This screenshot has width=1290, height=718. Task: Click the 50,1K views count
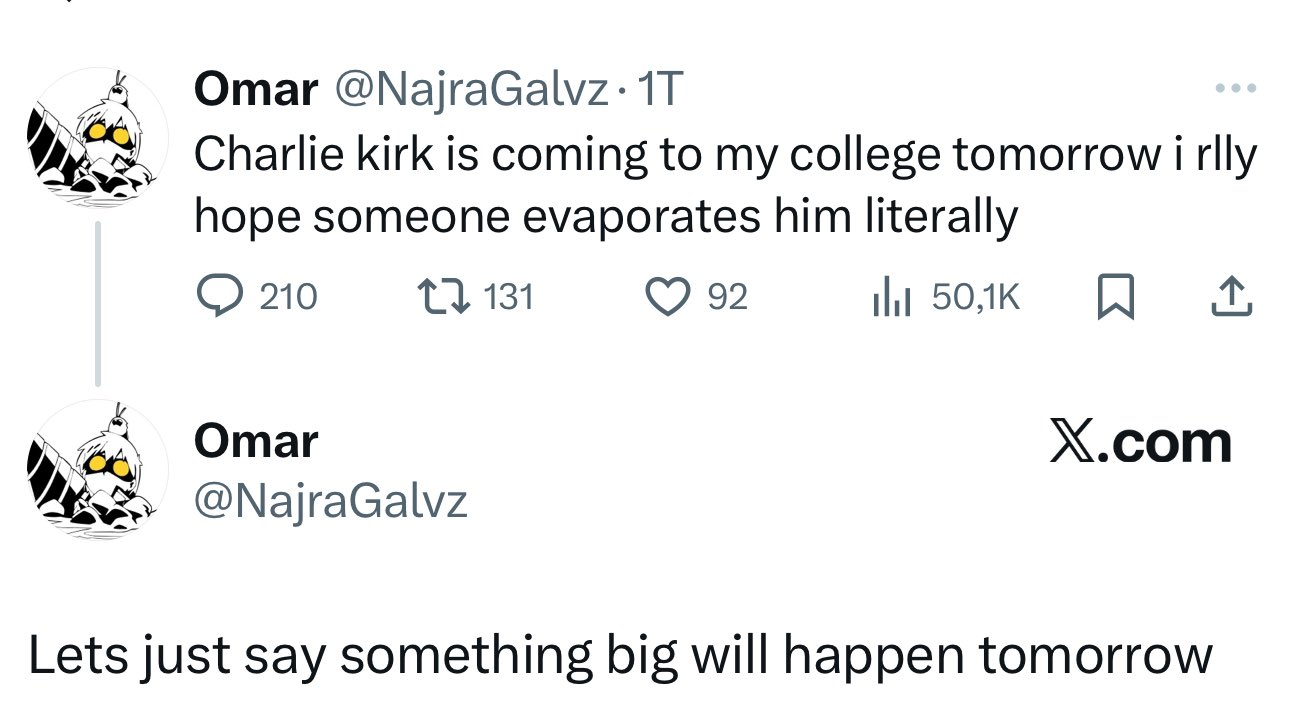point(975,297)
